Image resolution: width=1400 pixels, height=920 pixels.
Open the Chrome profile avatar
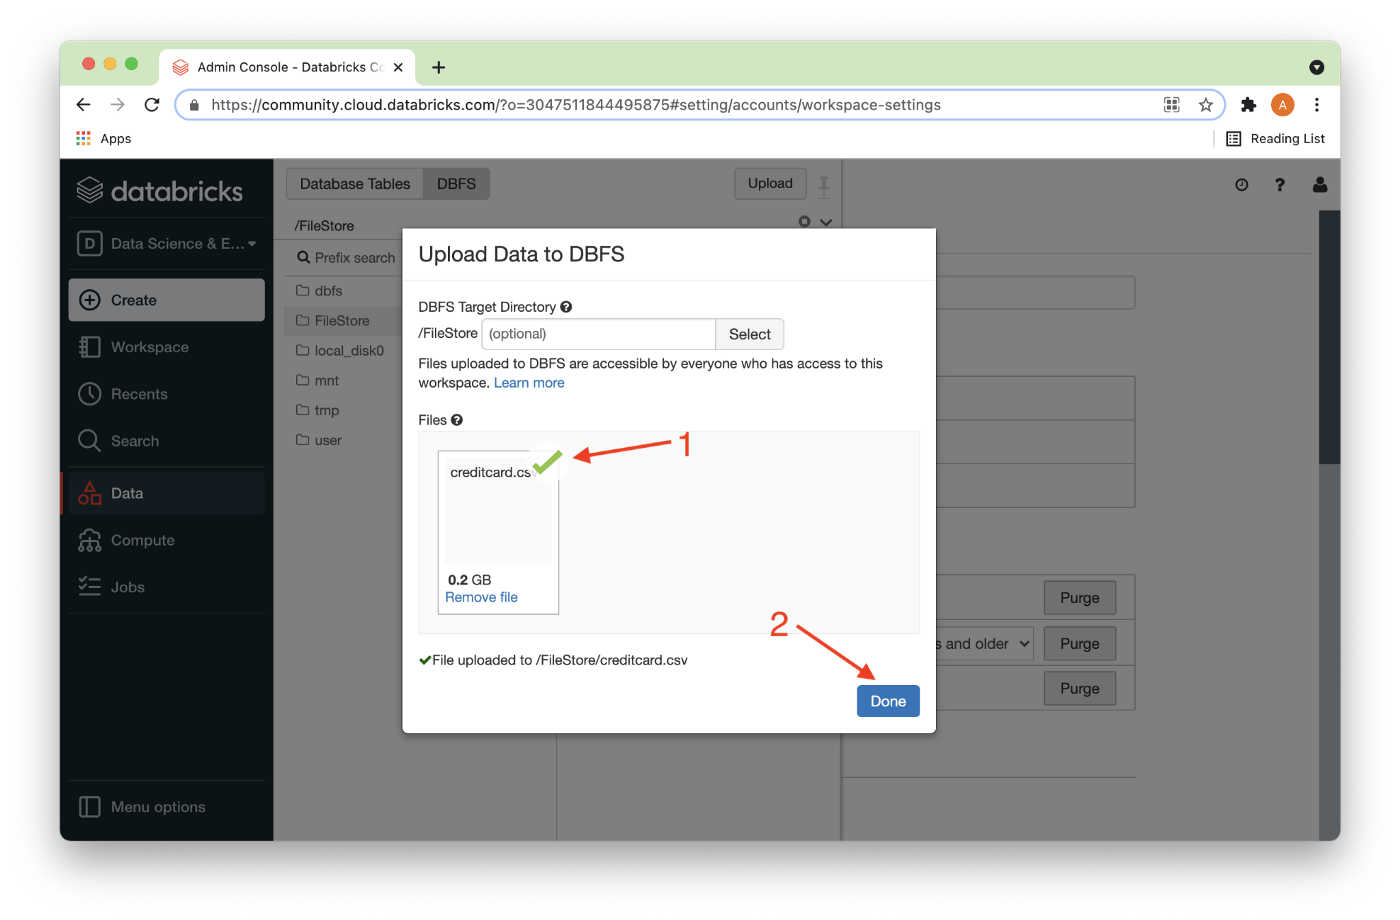[1283, 105]
